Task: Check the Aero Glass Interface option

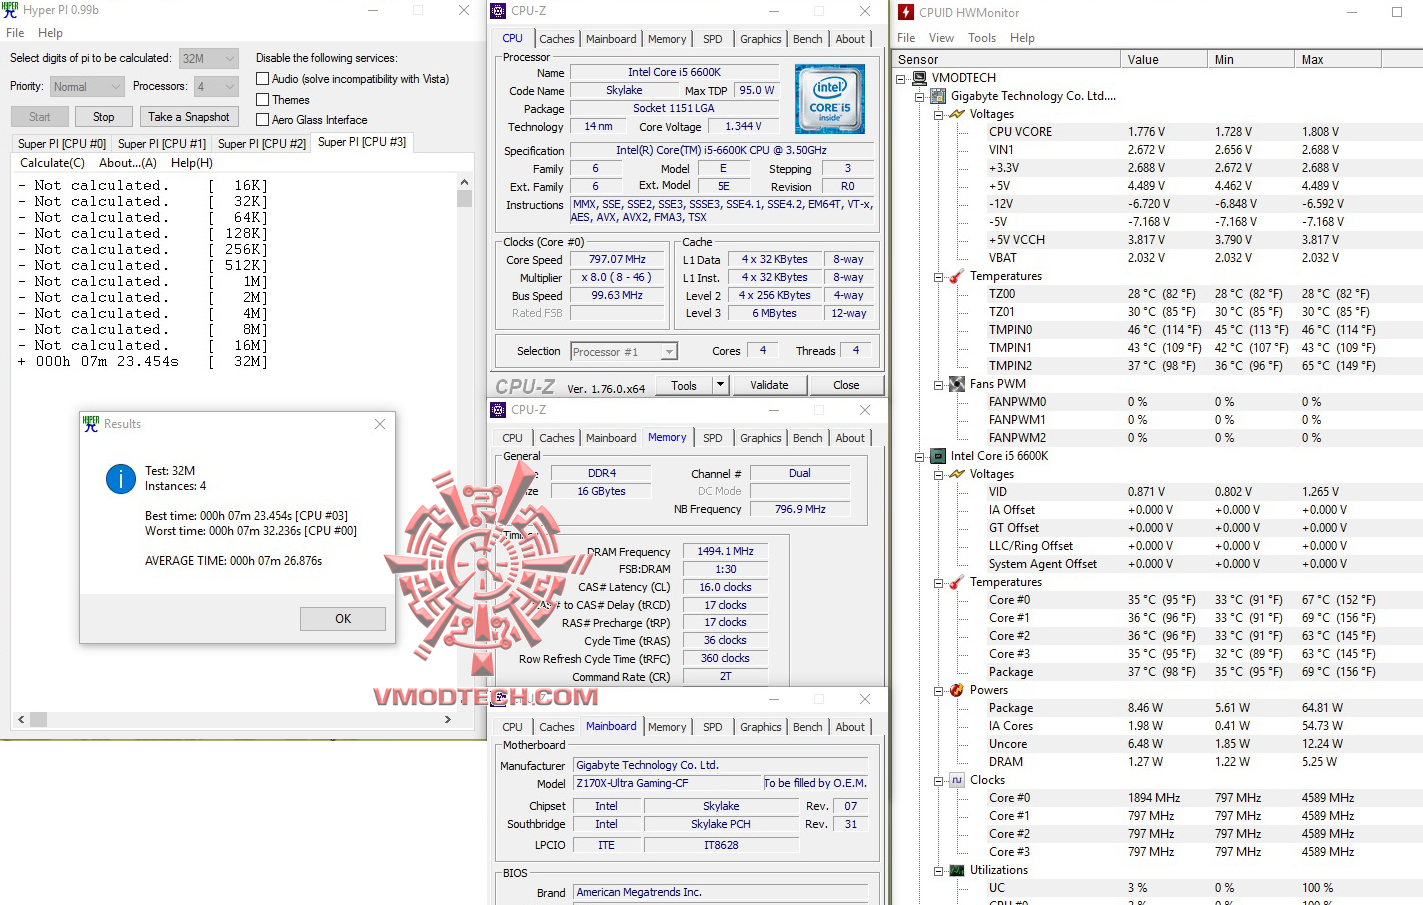Action: (x=263, y=120)
